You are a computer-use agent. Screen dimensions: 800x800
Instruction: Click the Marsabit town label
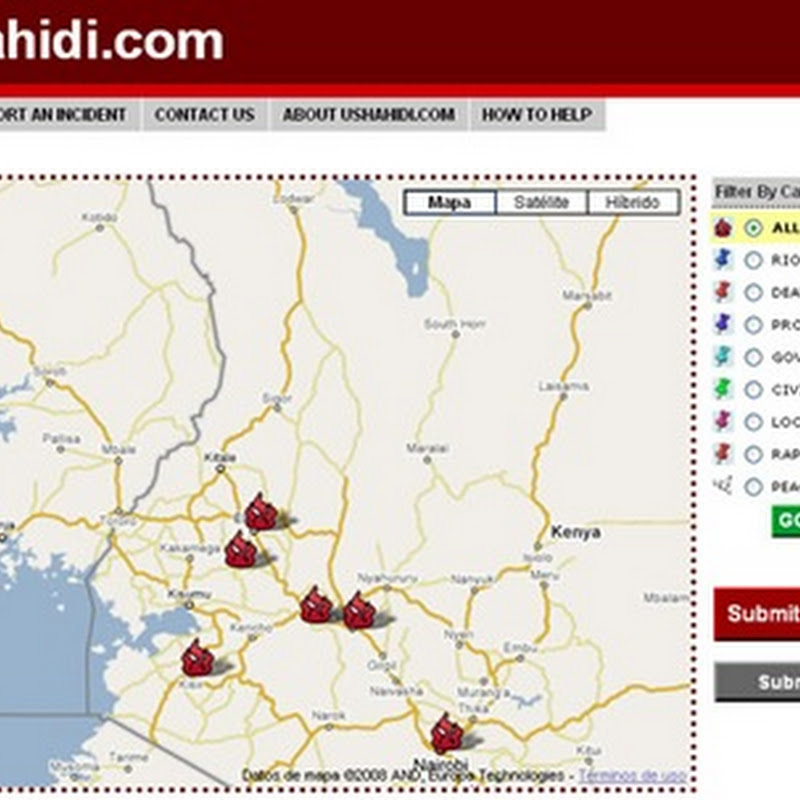click(587, 295)
